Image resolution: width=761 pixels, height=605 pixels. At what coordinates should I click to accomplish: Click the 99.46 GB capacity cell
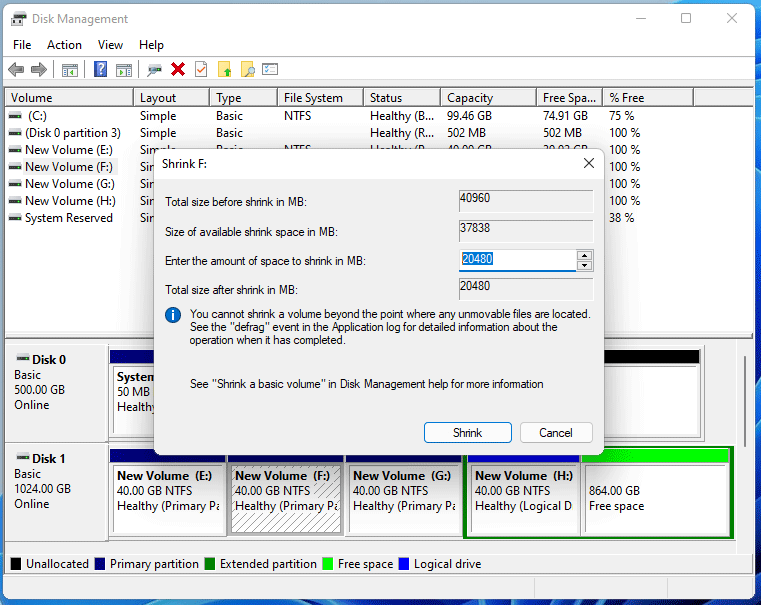tap(469, 116)
